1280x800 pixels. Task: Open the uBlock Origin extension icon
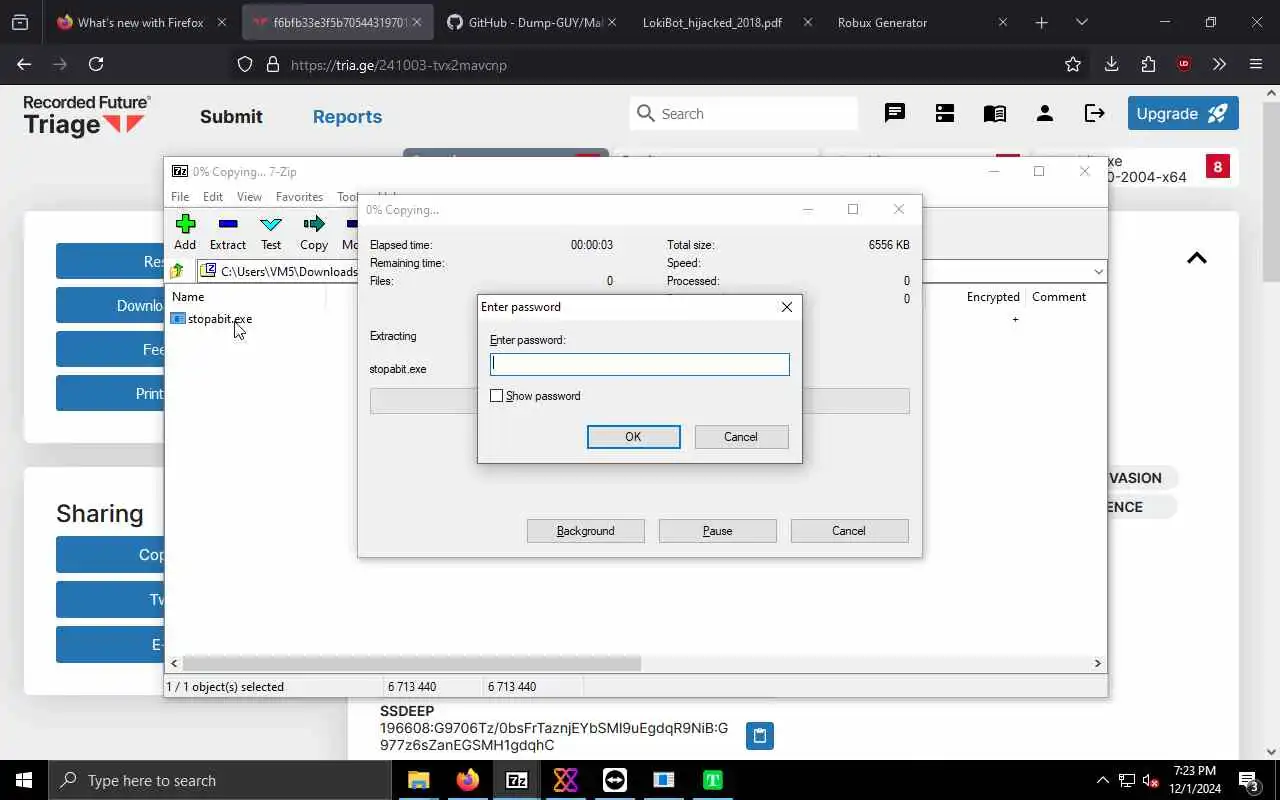(1184, 64)
